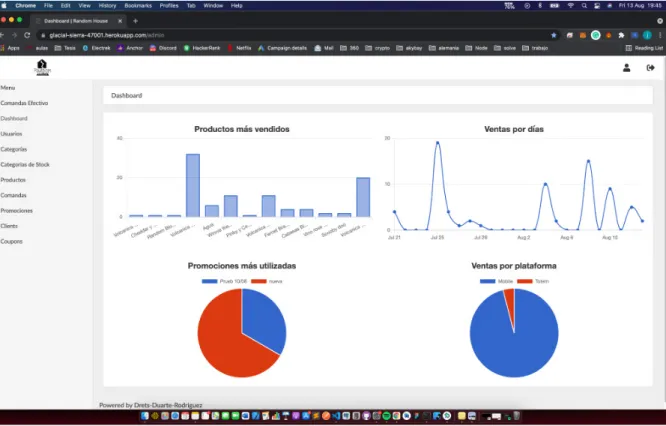The image size is (666, 426).
Task: Open the Netflix bookmark
Action: 240,48
